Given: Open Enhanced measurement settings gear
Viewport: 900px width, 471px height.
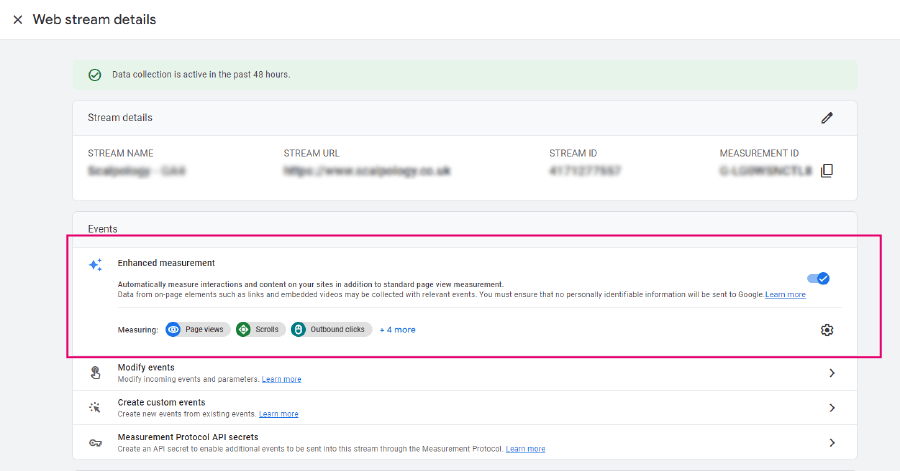Looking at the screenshot, I should 827,330.
